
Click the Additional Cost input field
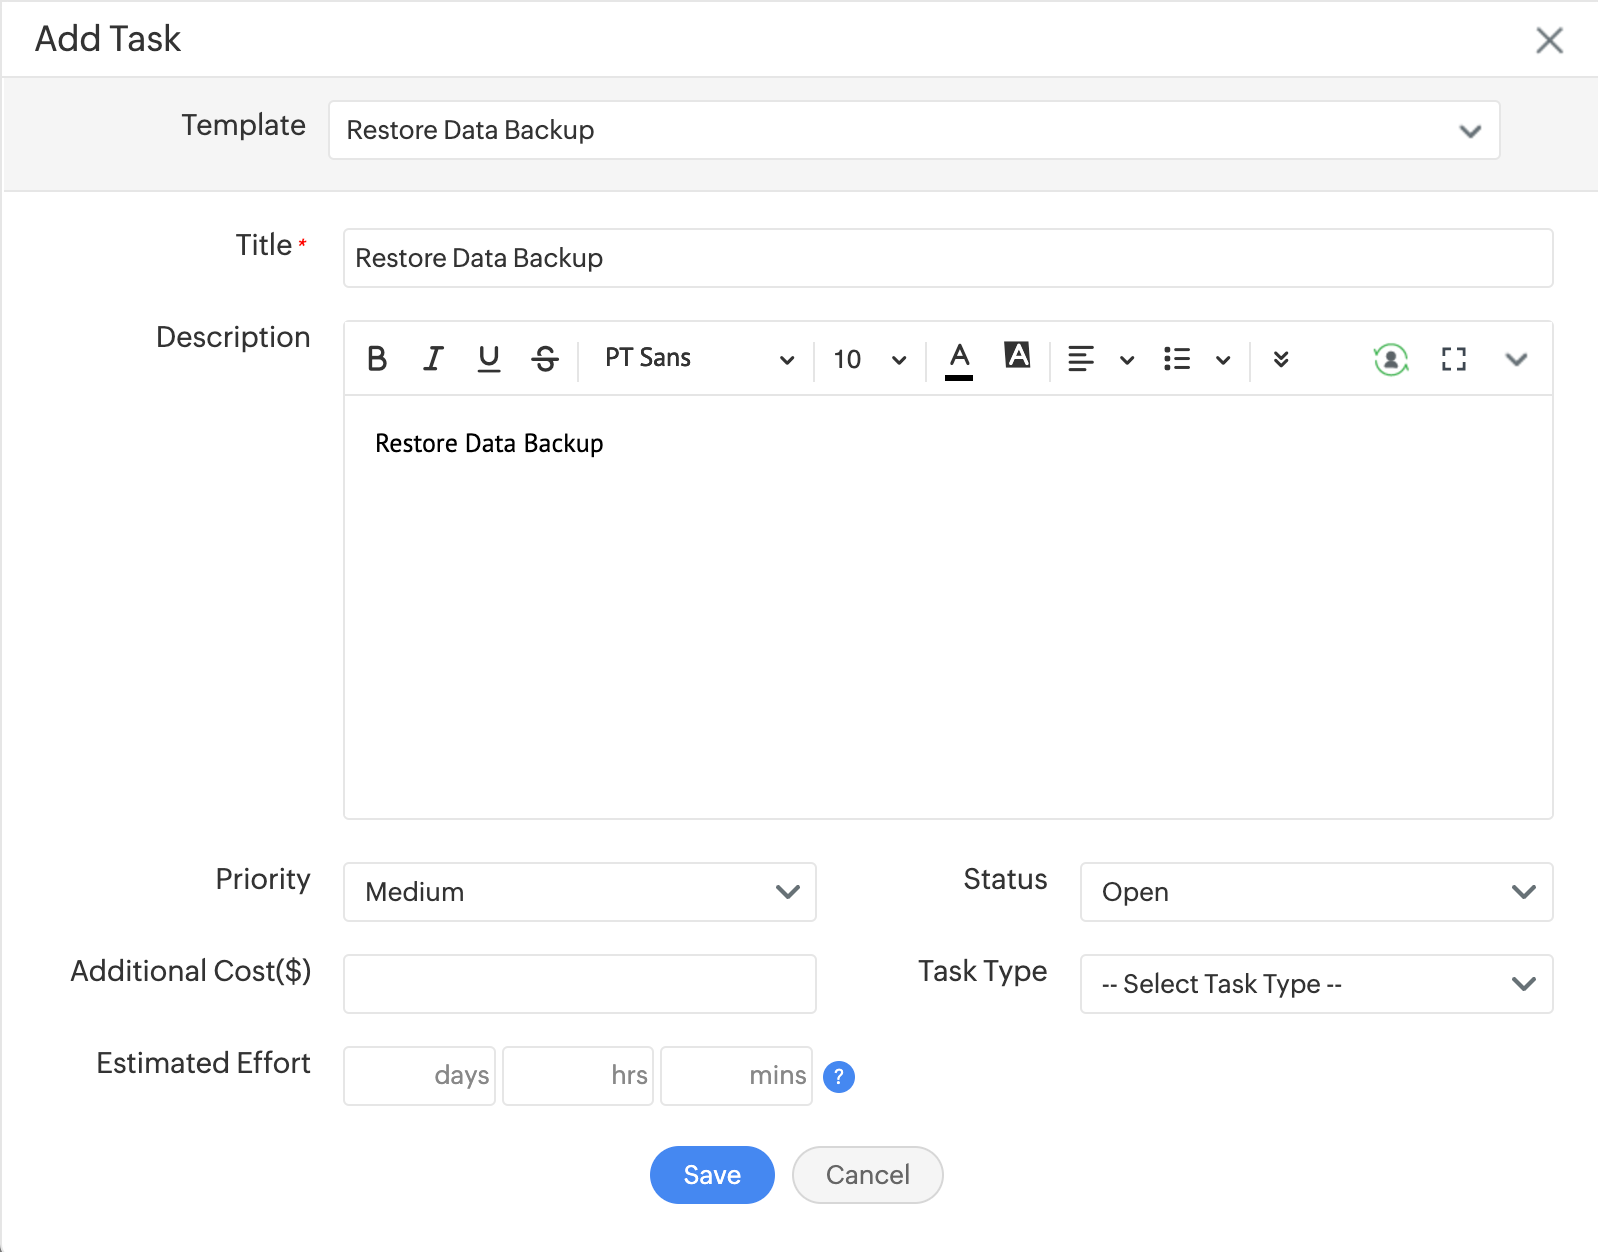(x=580, y=984)
